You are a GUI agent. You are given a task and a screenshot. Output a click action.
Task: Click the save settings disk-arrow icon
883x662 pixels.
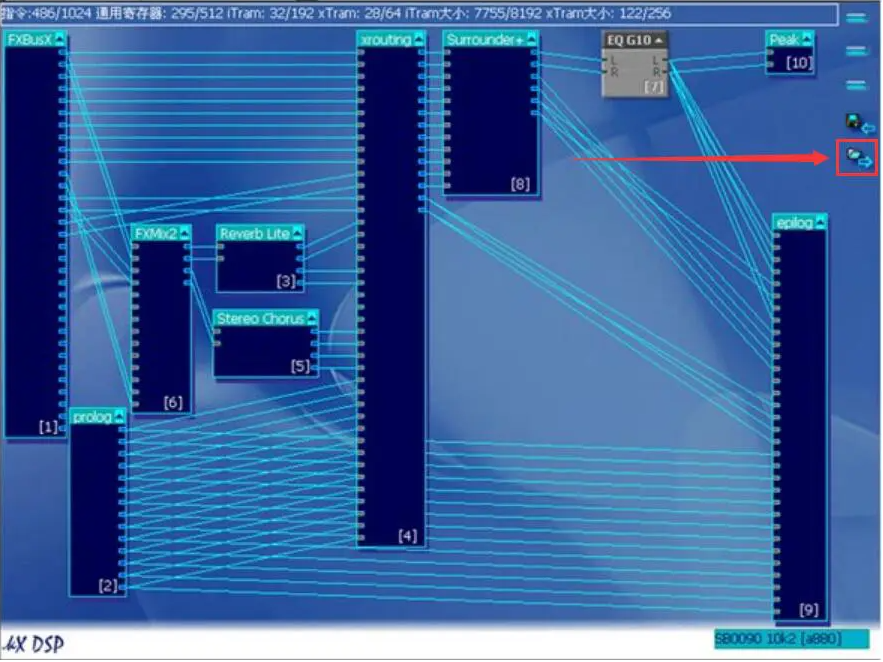pos(859,123)
